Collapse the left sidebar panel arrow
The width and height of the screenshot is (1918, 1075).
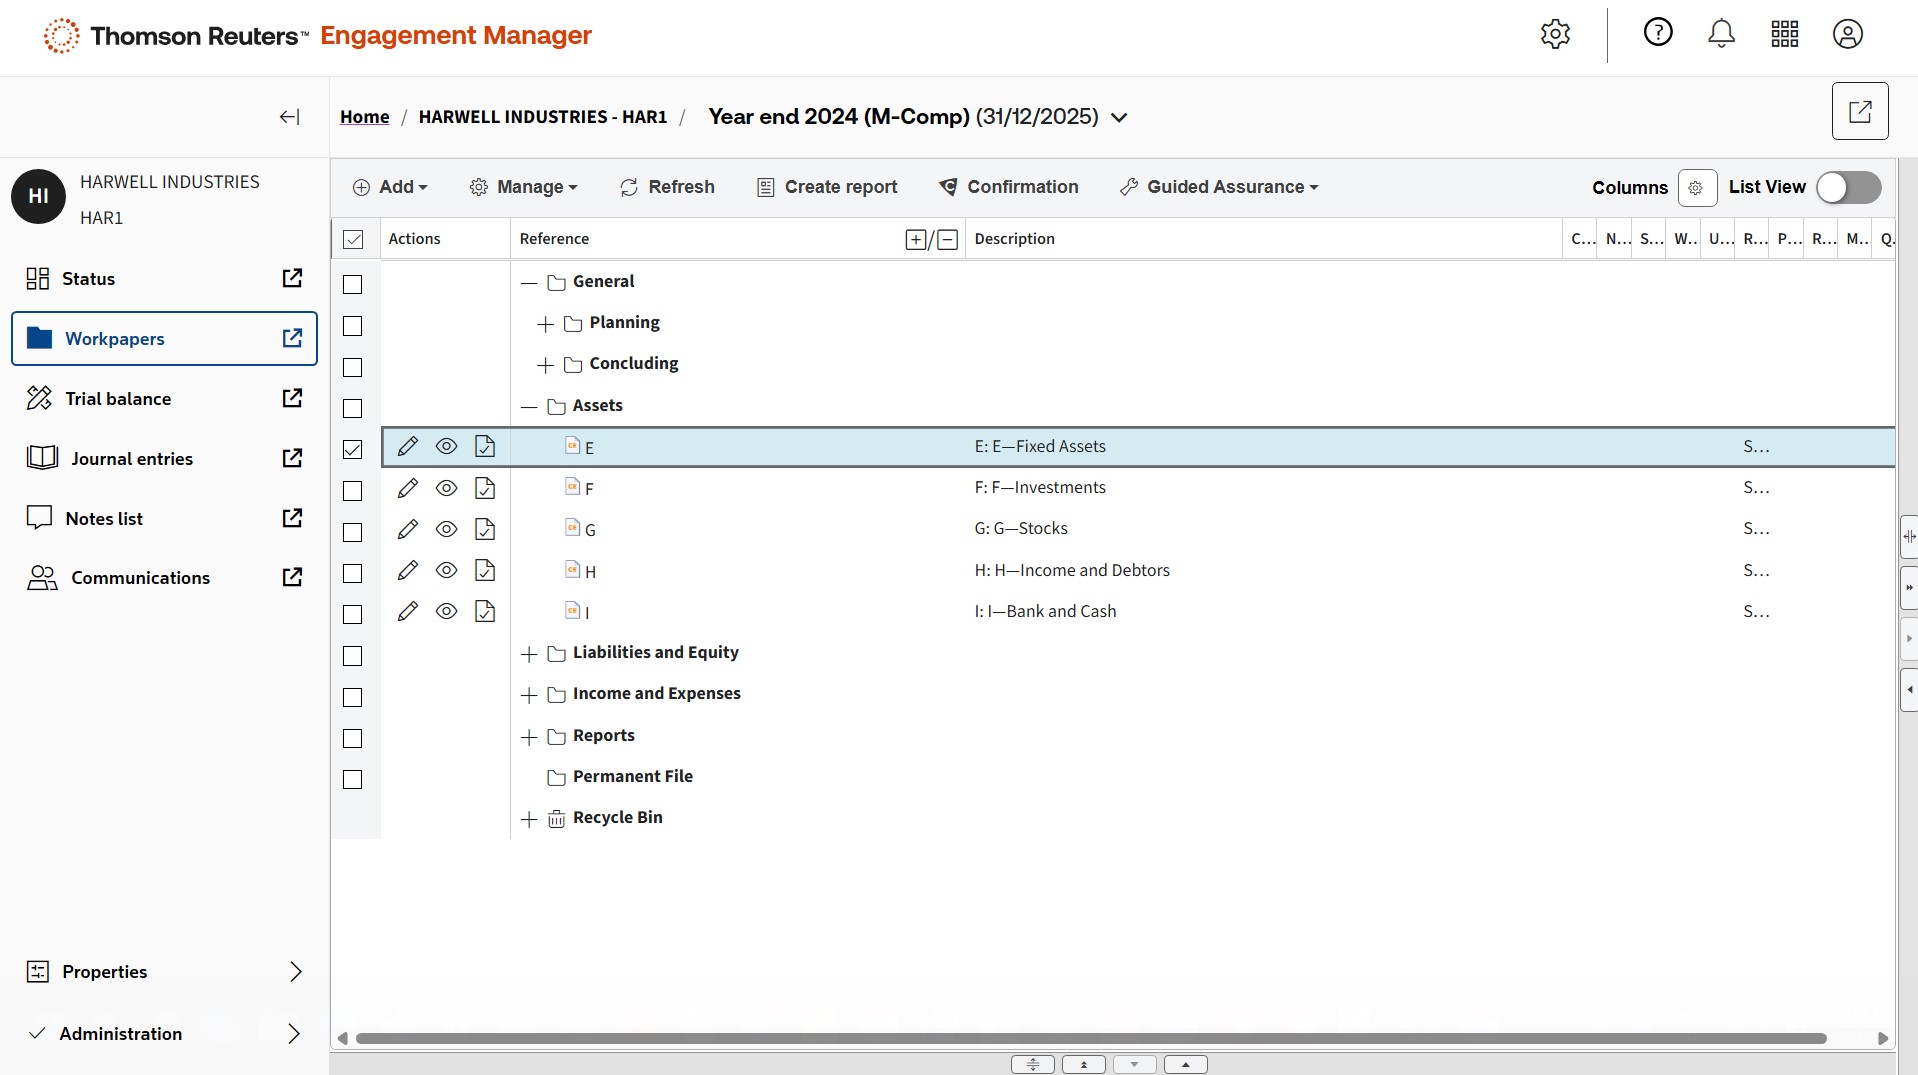pyautogui.click(x=289, y=117)
